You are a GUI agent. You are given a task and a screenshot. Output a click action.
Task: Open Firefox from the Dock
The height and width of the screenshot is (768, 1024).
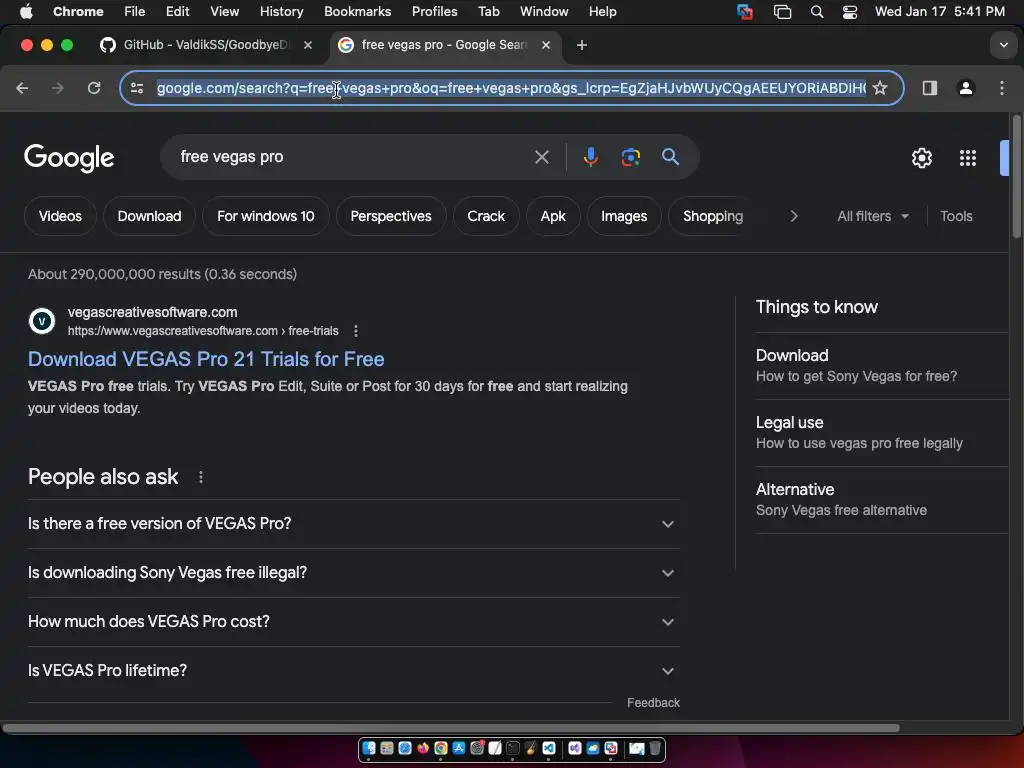423,748
